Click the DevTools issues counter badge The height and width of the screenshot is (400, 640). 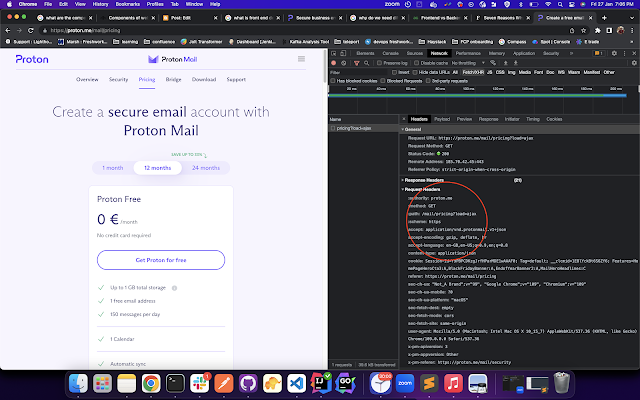pos(598,53)
